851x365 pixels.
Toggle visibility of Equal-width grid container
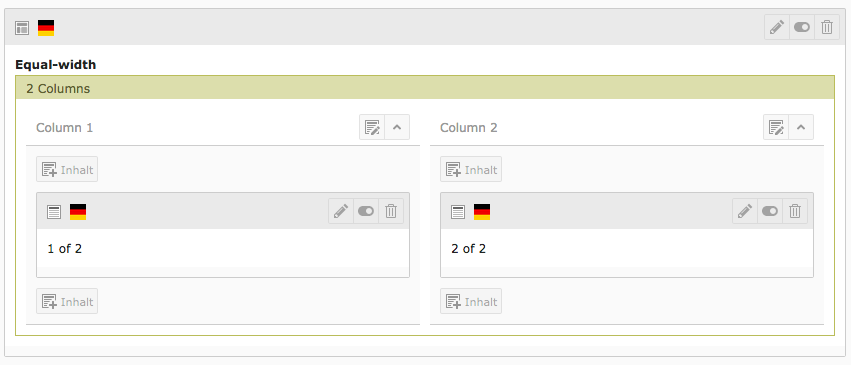pos(802,27)
